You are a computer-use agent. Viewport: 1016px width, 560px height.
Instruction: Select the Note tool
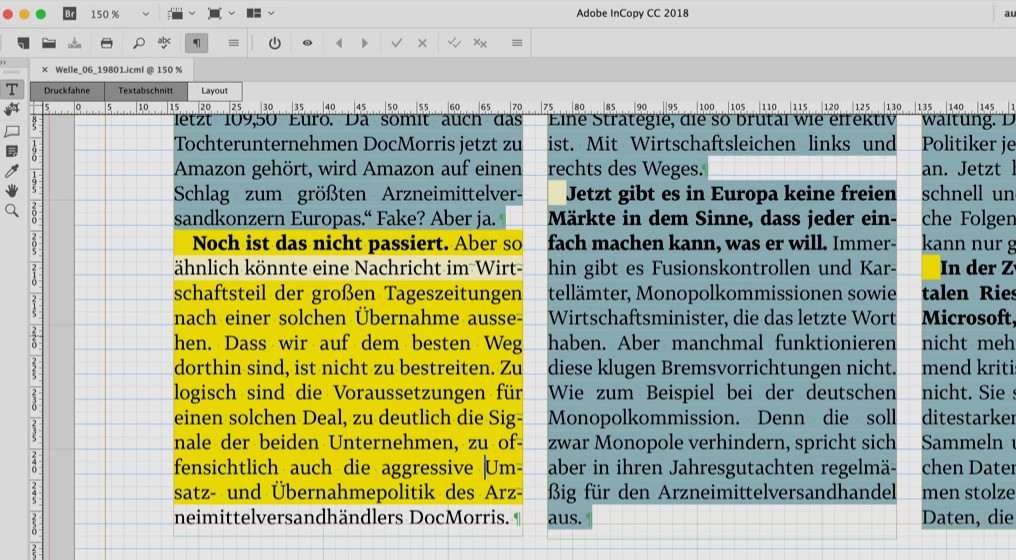(12, 131)
